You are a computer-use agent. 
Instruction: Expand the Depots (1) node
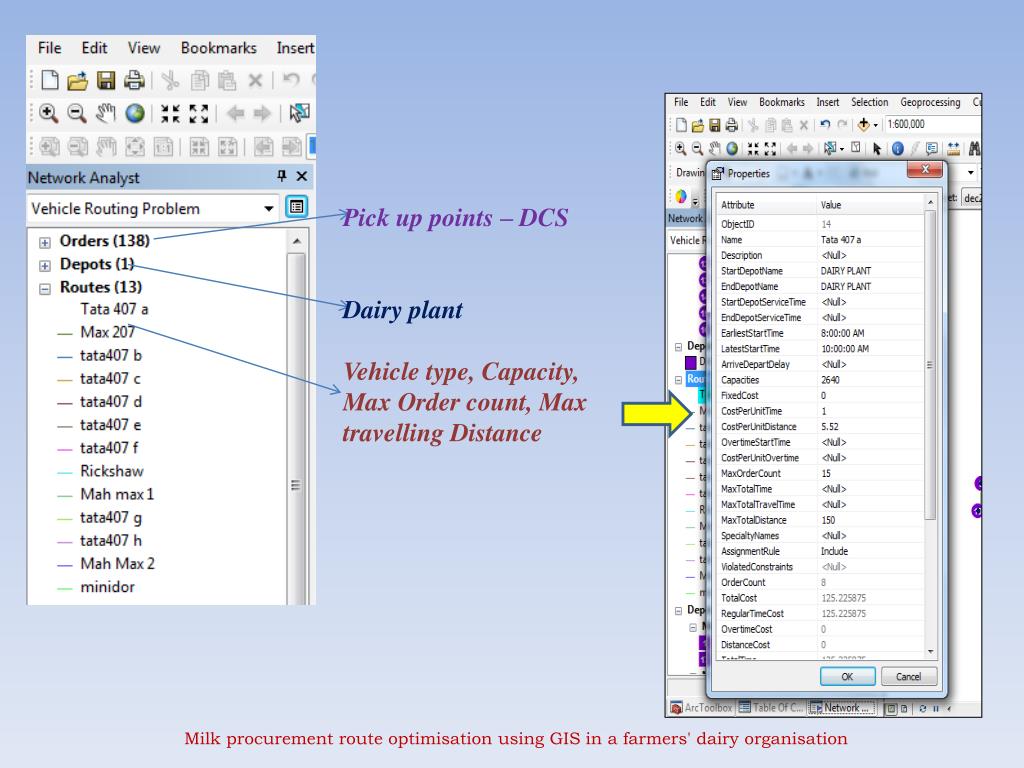pyautogui.click(x=44, y=266)
